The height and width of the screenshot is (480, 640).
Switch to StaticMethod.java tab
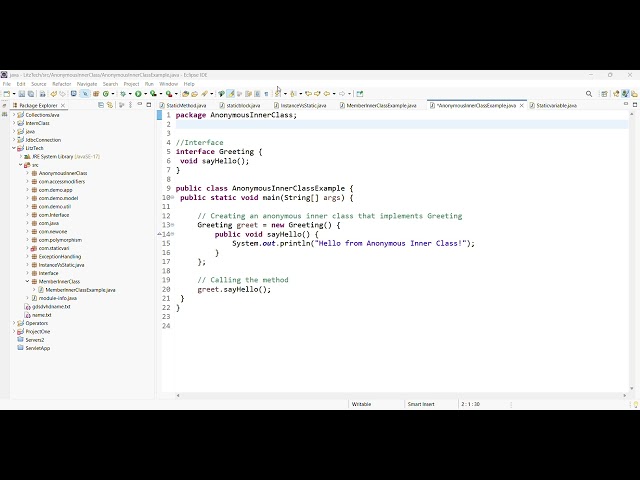point(183,106)
